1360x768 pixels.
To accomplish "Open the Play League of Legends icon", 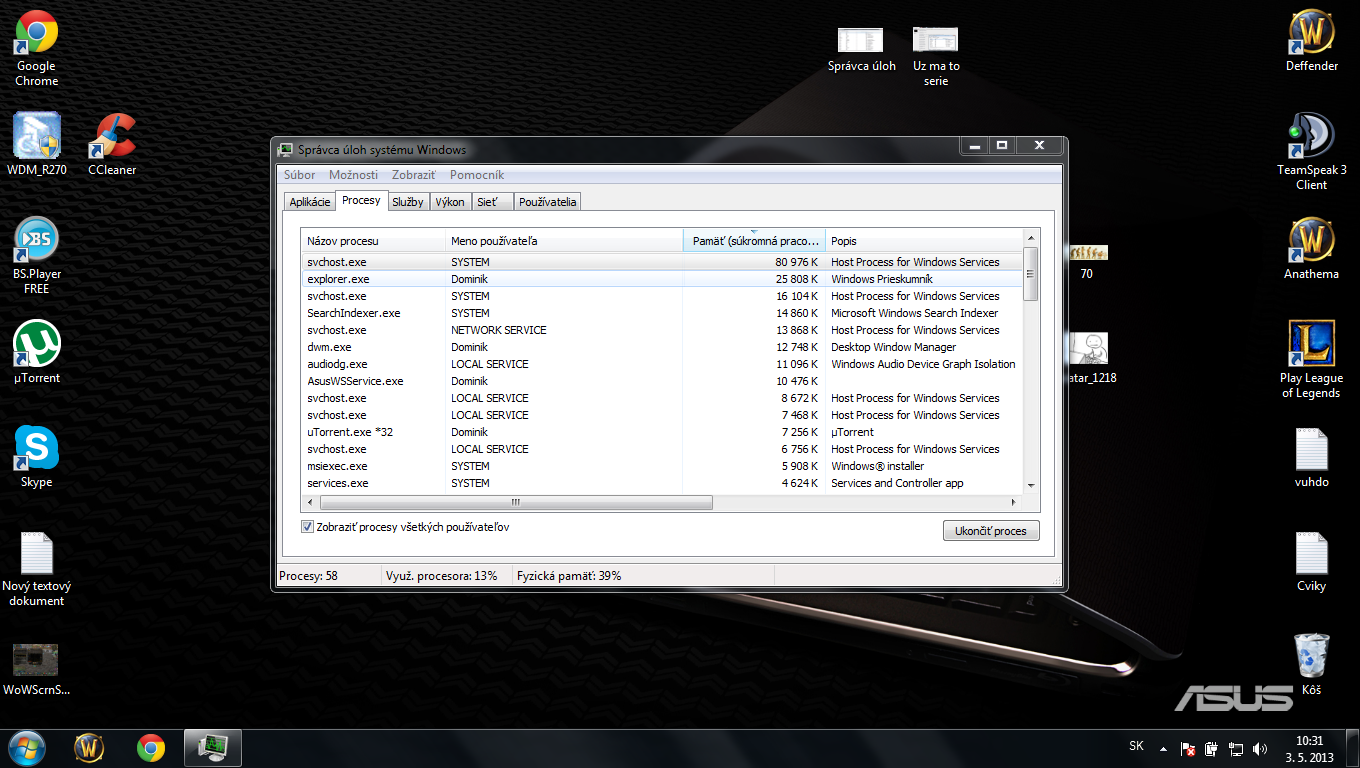I will click(x=1311, y=345).
